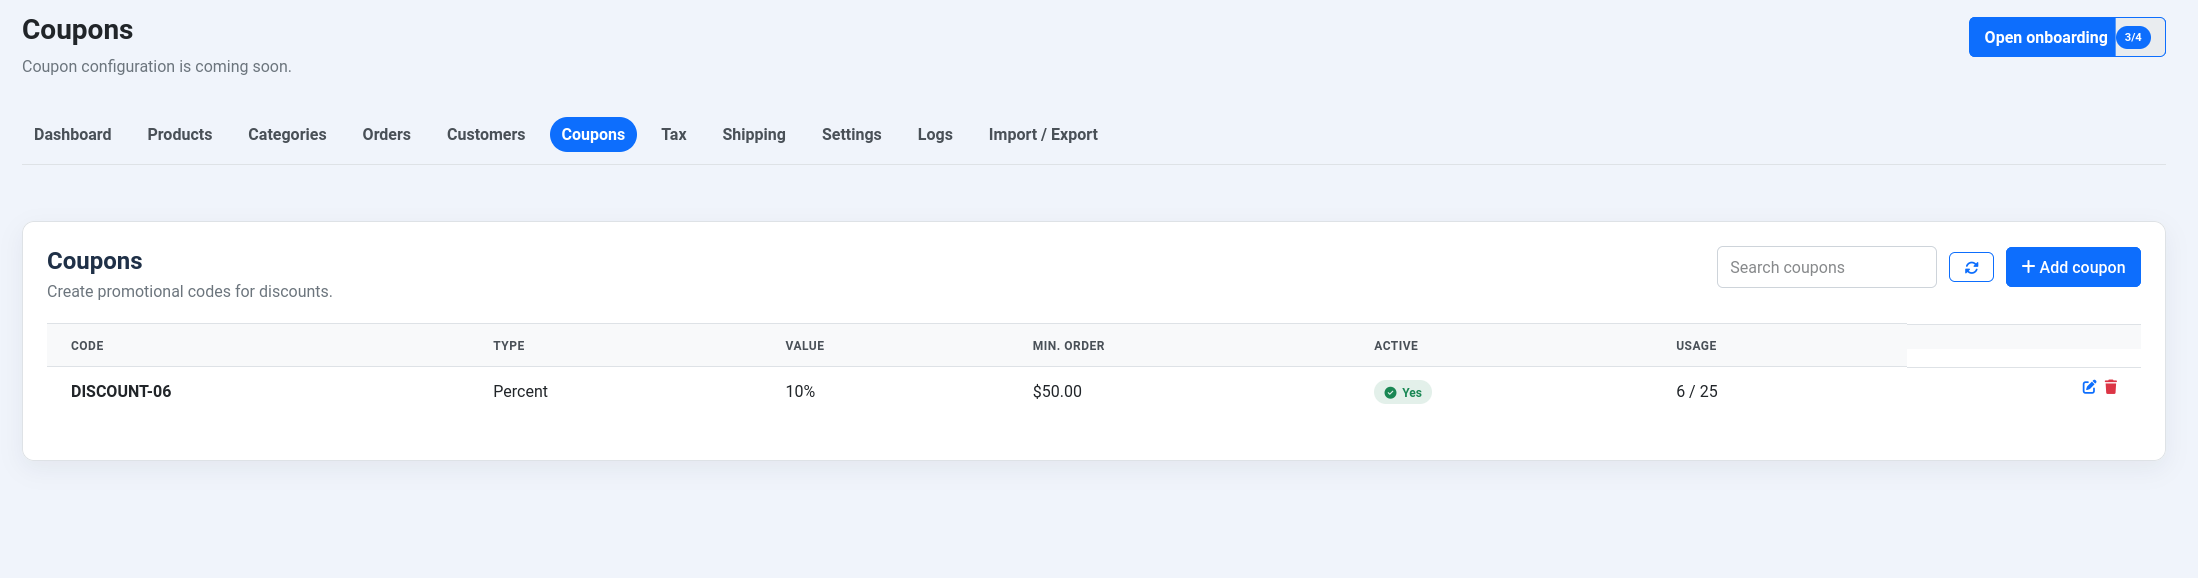Open the Settings tab

point(852,134)
